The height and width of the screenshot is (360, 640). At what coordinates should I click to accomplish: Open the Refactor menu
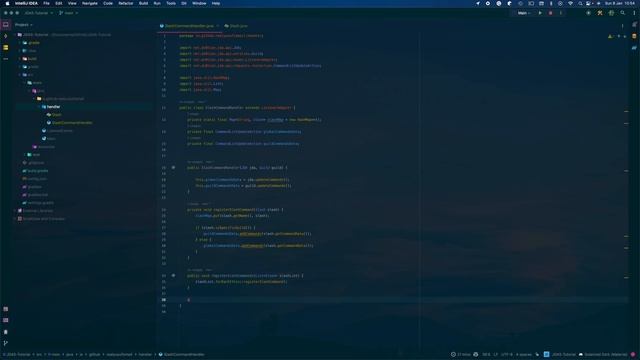[126, 3]
